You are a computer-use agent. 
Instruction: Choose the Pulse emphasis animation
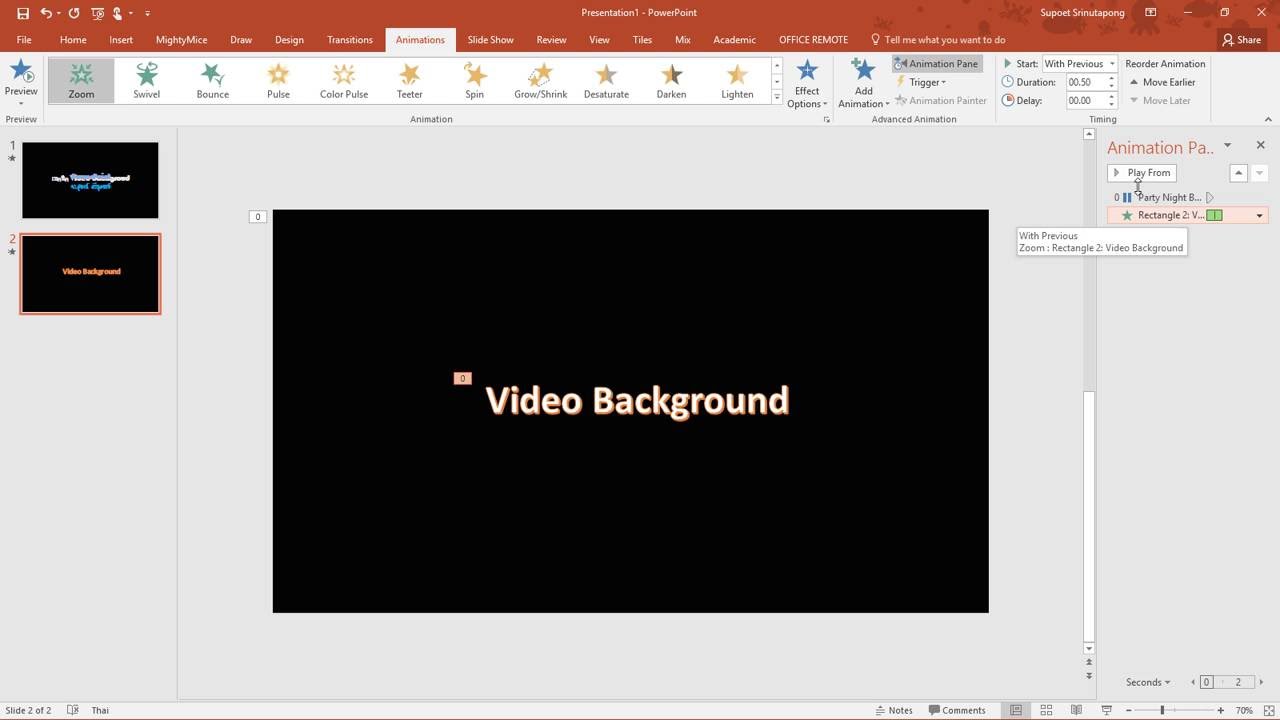click(x=278, y=80)
